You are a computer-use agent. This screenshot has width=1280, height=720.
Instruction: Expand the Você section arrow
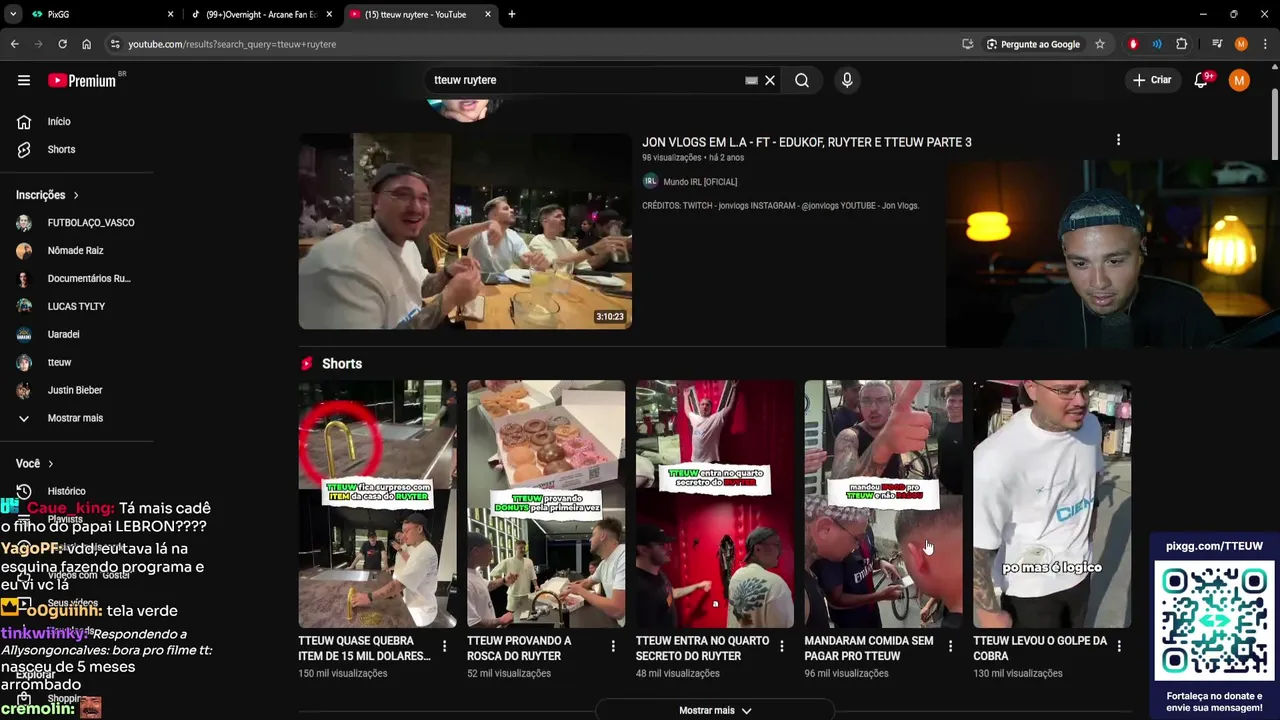pyautogui.click(x=50, y=463)
